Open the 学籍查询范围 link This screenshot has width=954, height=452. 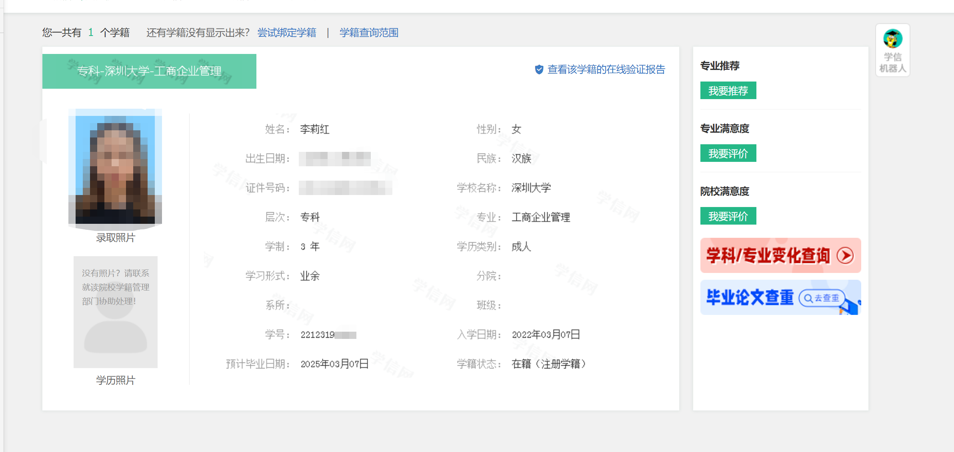pos(368,33)
